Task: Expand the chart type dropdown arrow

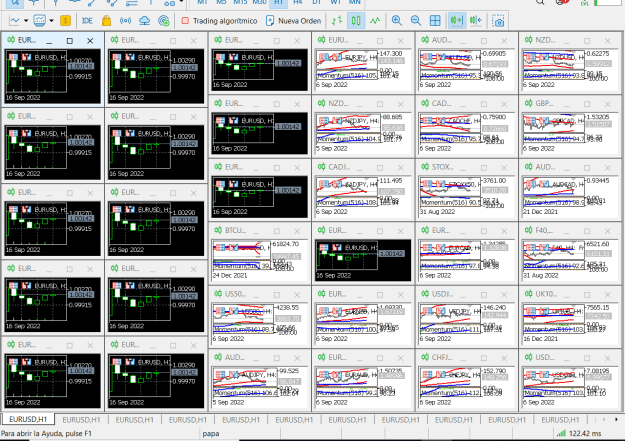Action: [x=26, y=21]
